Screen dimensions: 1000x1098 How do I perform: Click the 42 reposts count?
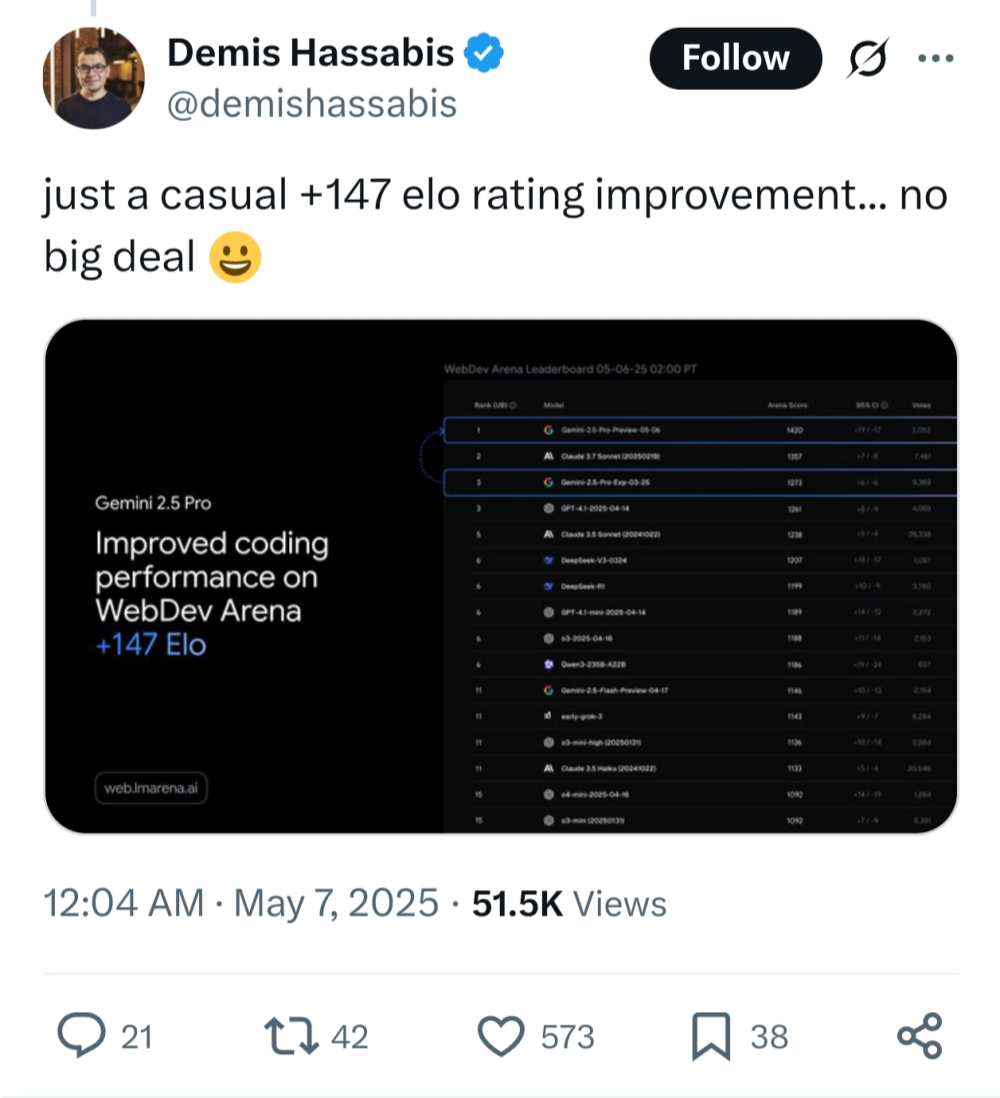click(x=349, y=1037)
